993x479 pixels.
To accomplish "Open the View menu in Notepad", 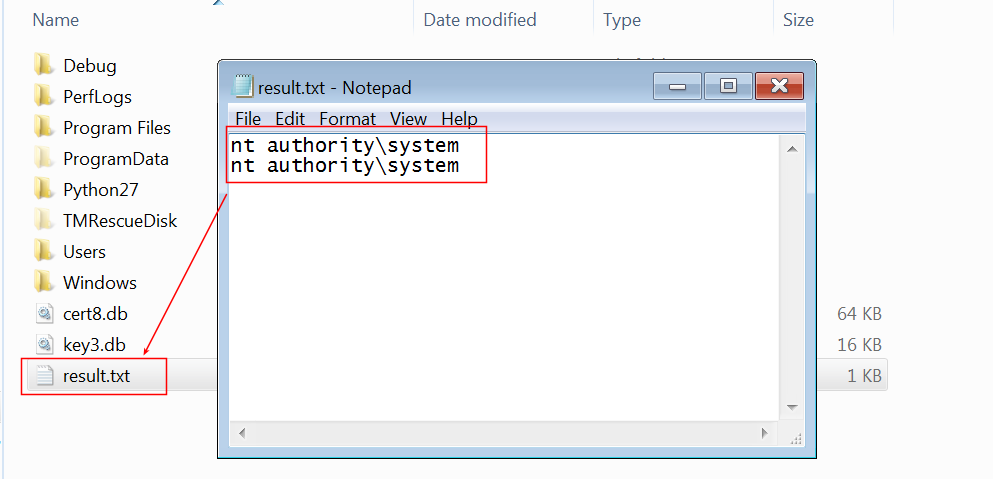I will [408, 119].
